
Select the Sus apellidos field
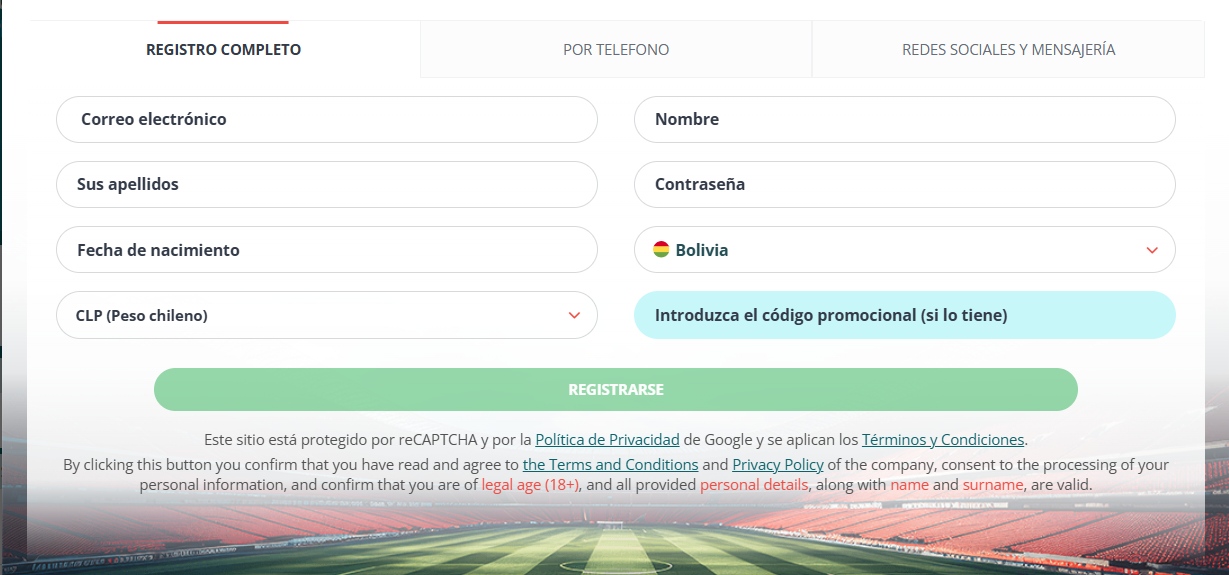[326, 184]
